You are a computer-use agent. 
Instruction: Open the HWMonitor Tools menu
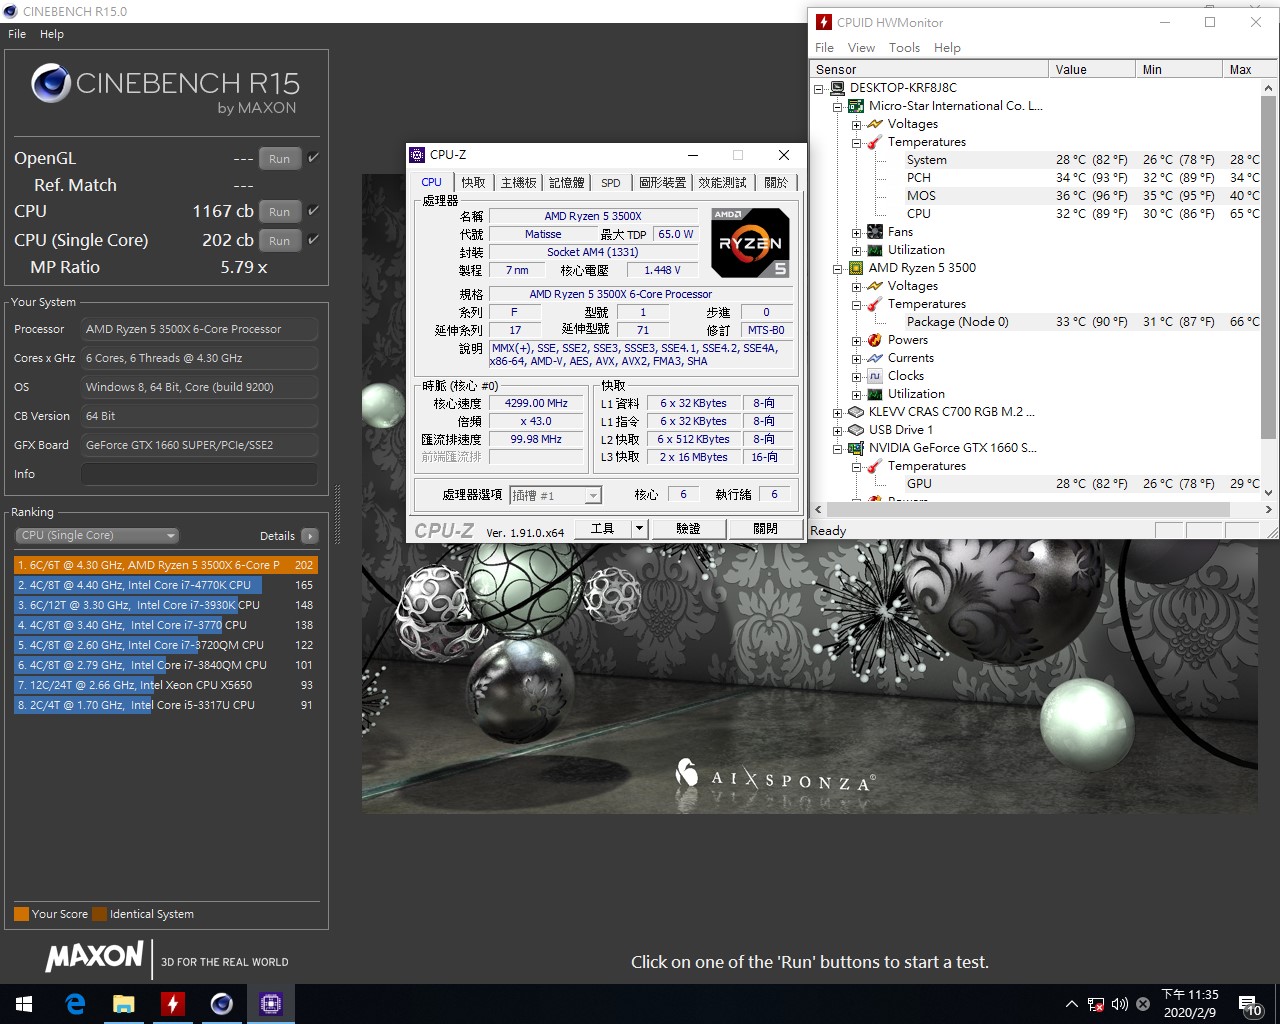pos(904,48)
